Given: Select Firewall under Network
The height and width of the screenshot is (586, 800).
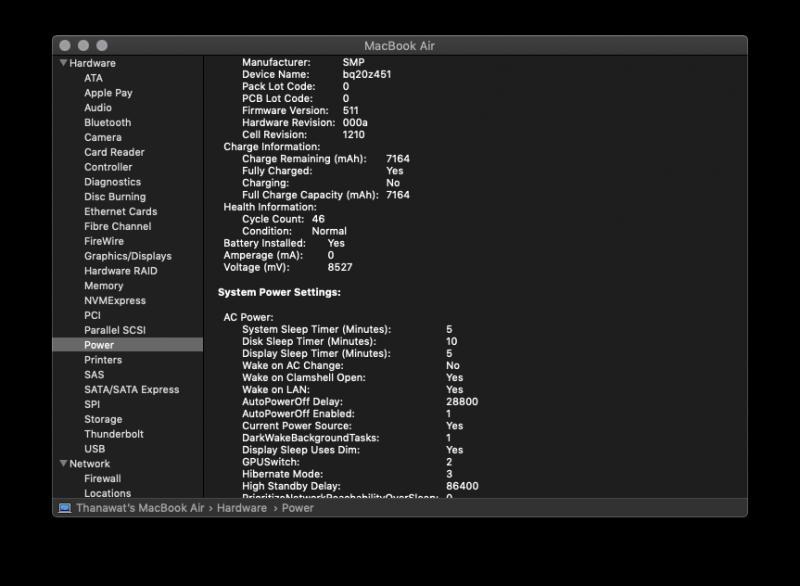Looking at the screenshot, I should click(103, 478).
